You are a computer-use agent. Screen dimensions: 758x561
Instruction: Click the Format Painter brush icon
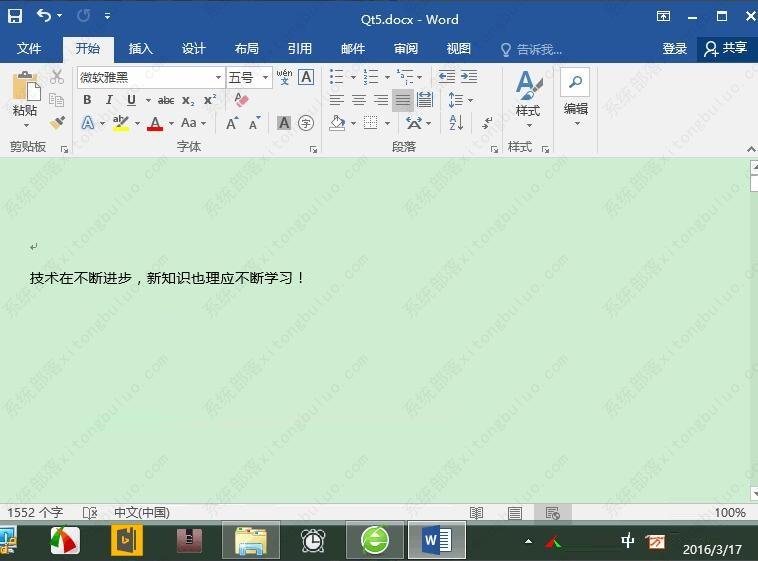[x=58, y=122]
